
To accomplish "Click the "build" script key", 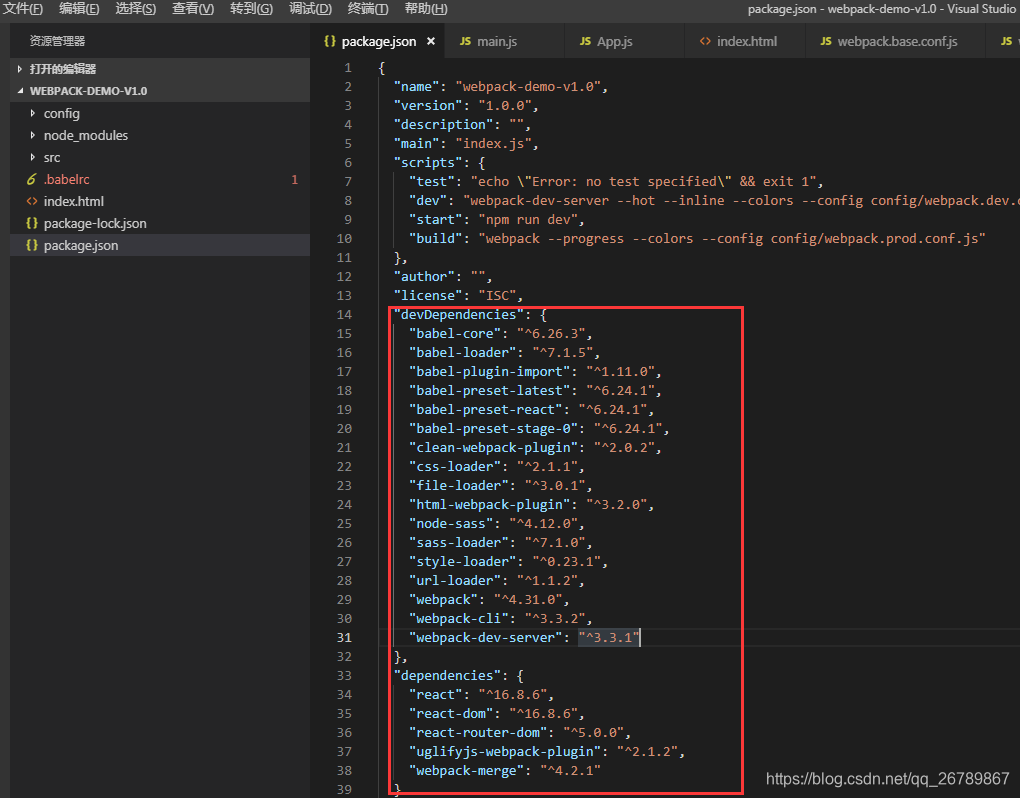I will coord(435,239).
